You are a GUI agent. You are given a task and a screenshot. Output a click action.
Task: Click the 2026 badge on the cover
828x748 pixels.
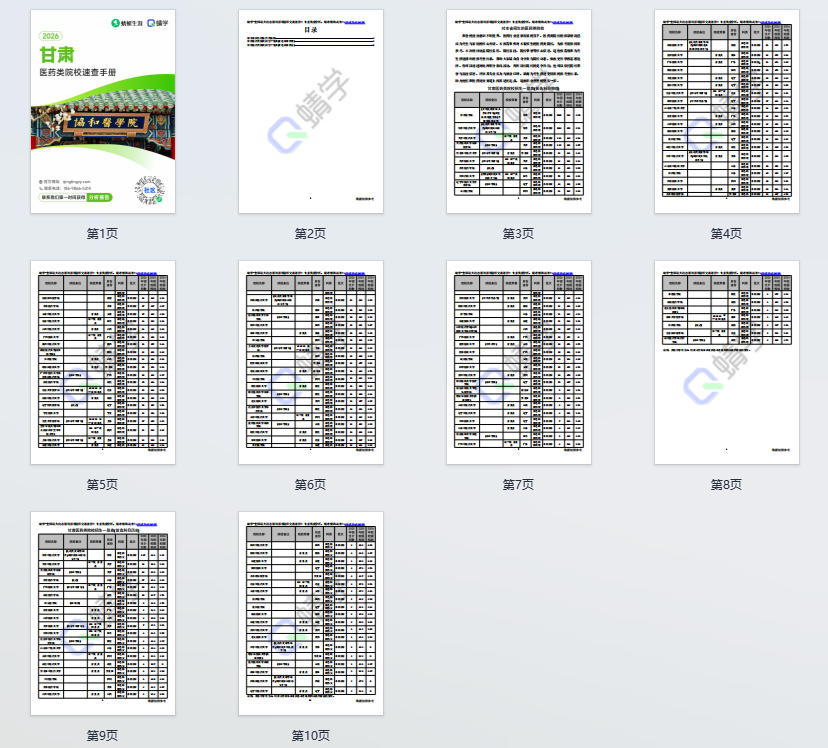point(52,36)
